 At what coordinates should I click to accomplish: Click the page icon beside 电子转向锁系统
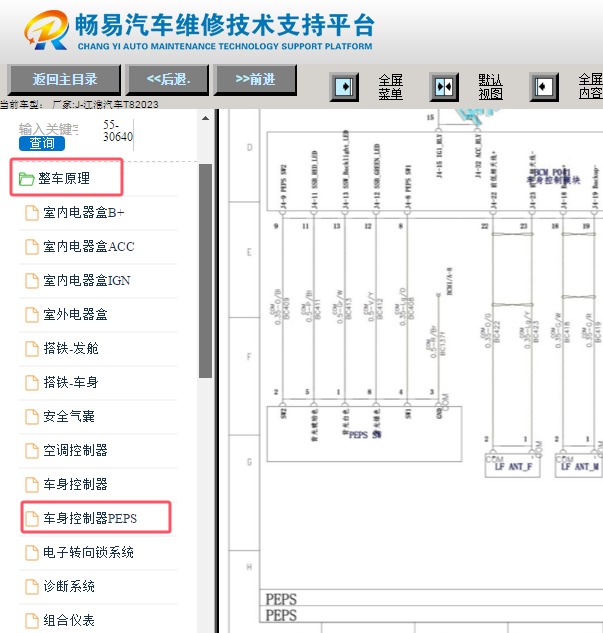31,552
